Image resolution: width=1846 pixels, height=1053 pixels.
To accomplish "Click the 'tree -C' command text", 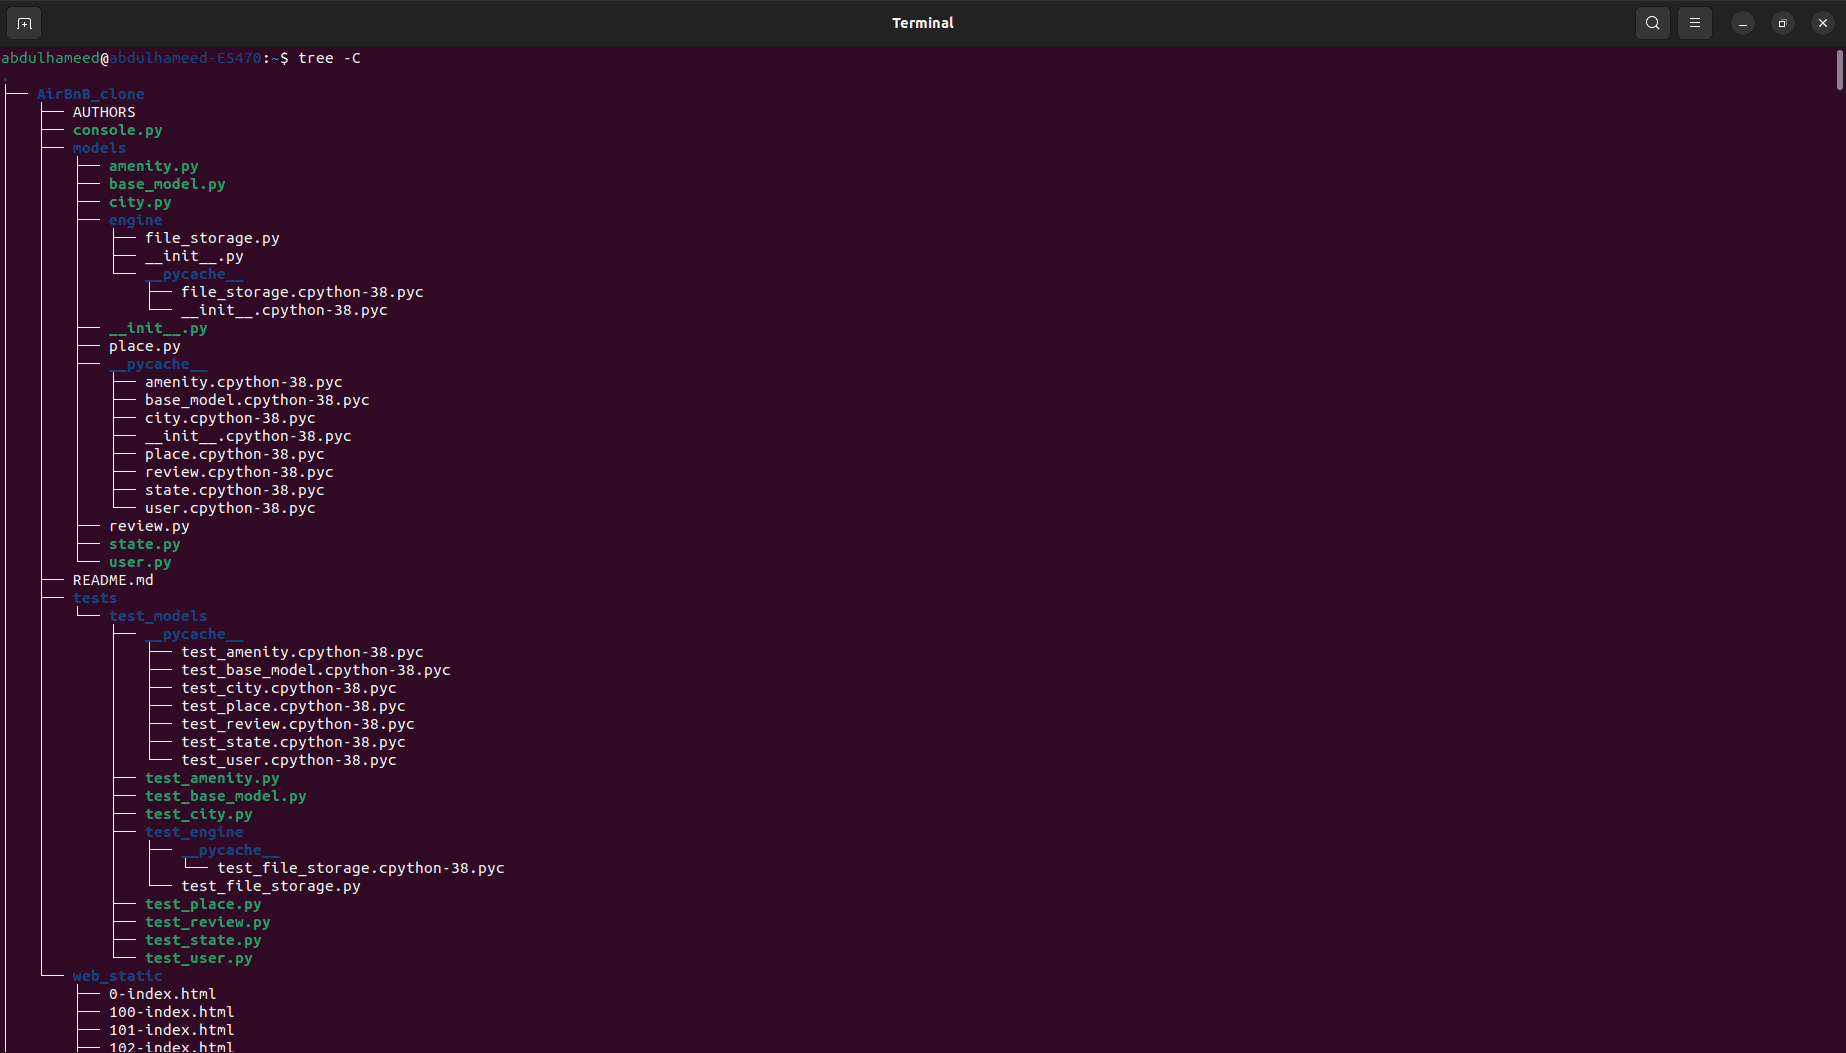I will coord(329,58).
